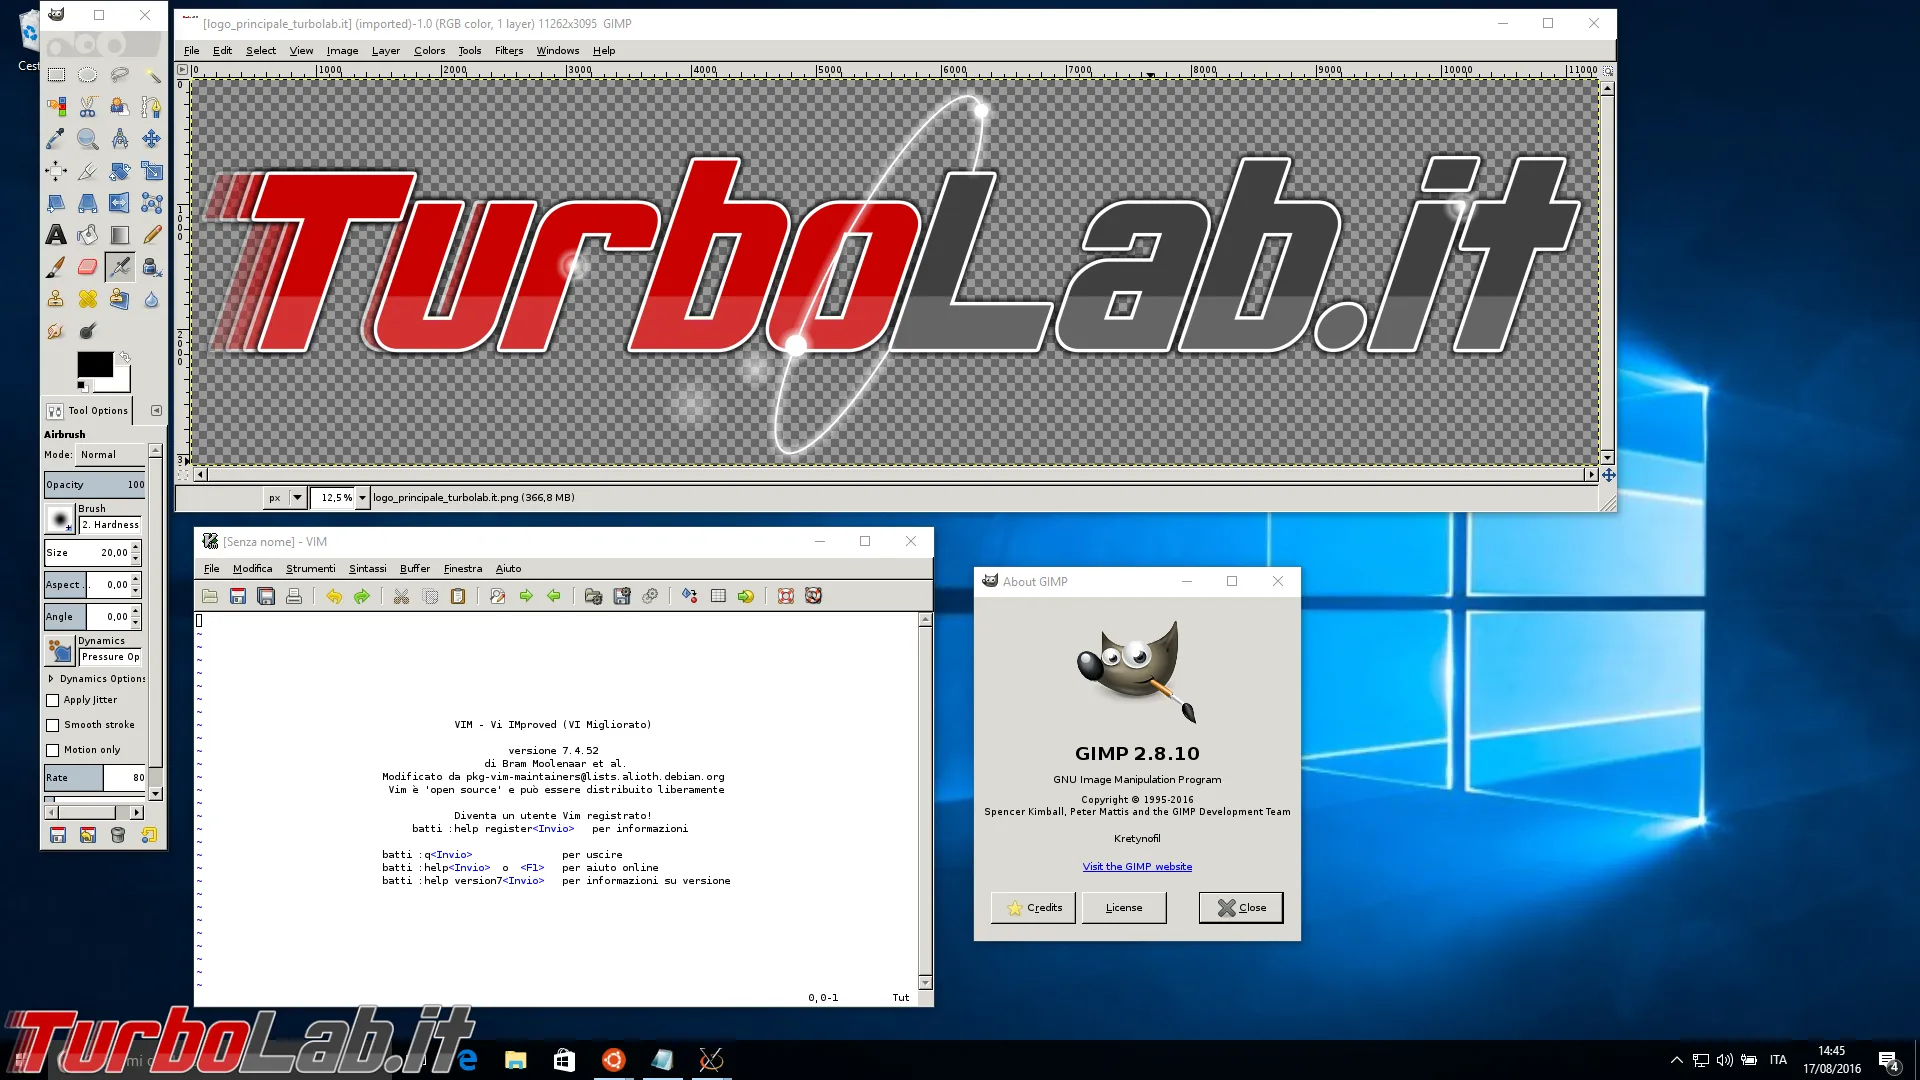This screenshot has height=1080, width=1920.
Task: Select the Rectangle Select tool in GIMP toolbox
Action: point(56,75)
